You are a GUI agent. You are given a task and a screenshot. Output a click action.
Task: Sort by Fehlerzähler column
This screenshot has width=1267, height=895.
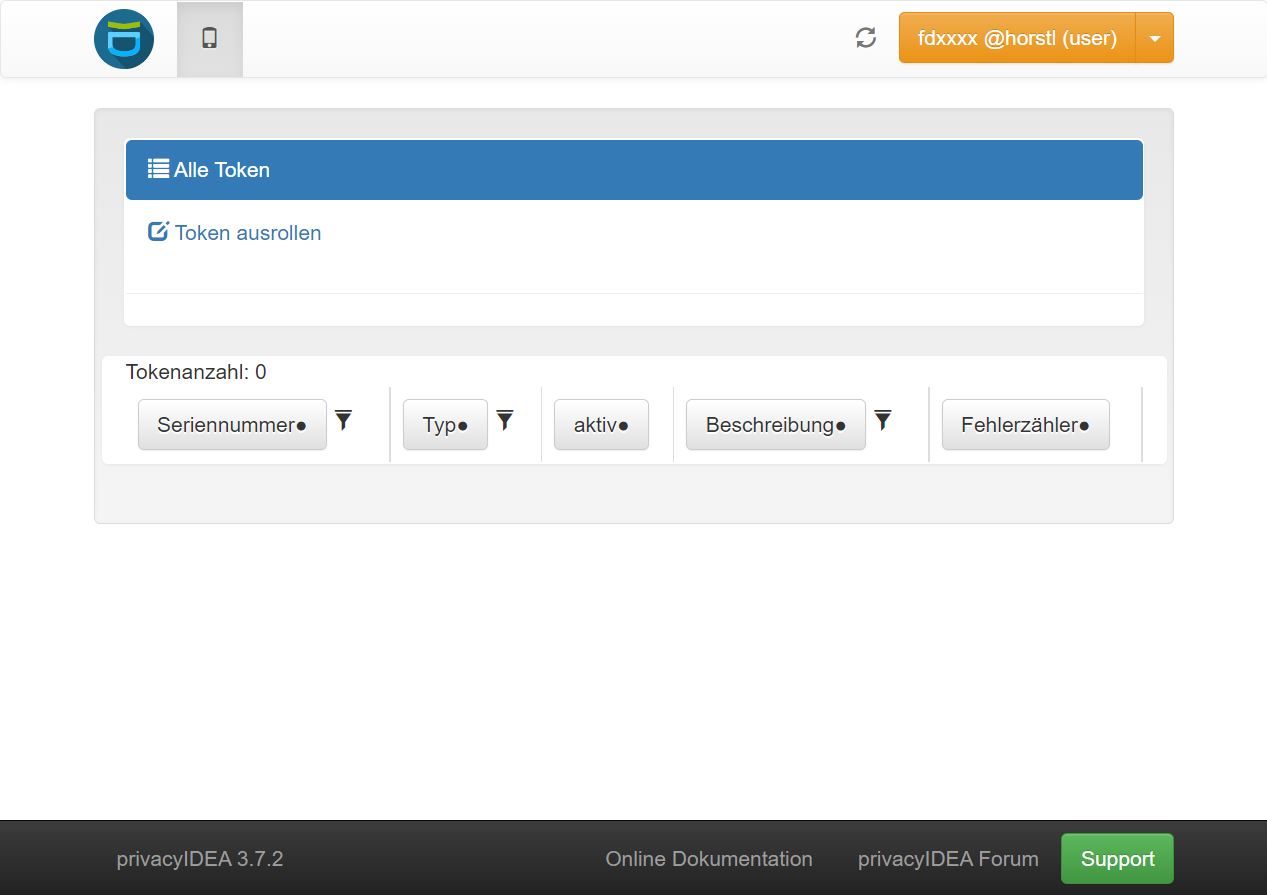click(1025, 425)
